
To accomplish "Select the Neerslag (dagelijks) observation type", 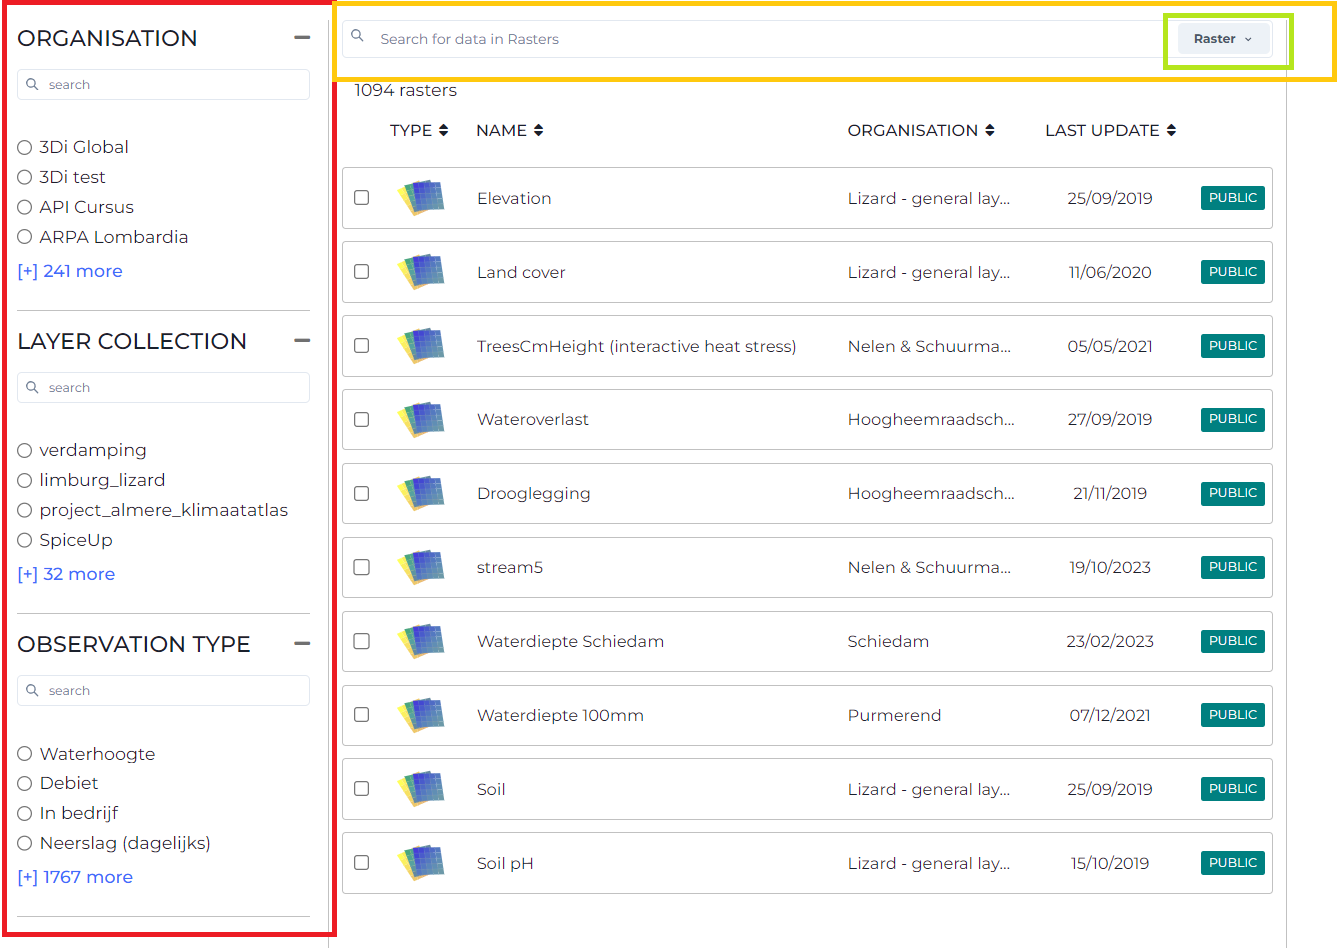I will coord(25,844).
